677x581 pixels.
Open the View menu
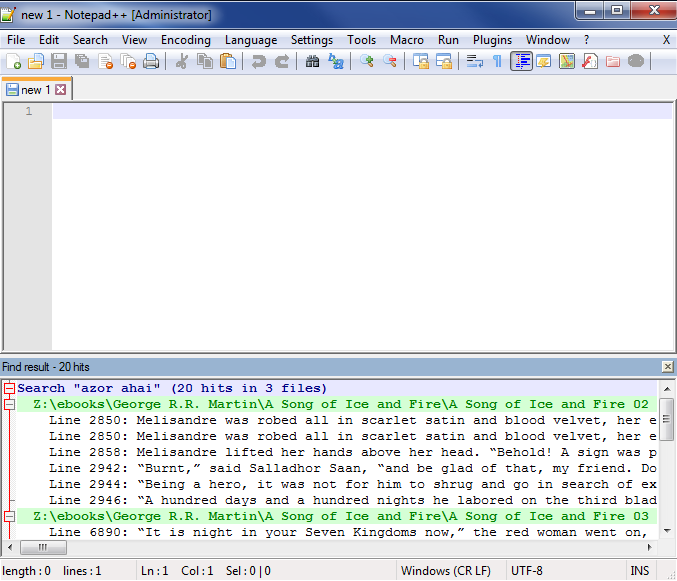tap(134, 40)
